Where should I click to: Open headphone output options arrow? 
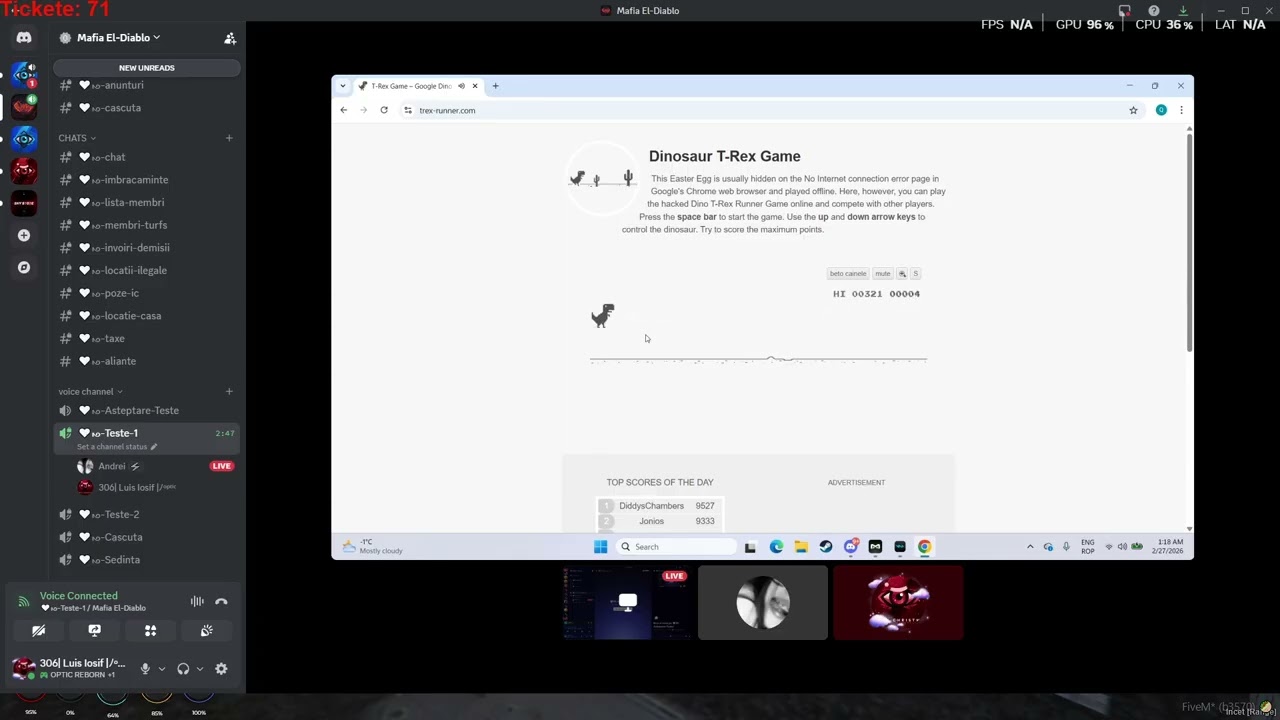pos(199,669)
